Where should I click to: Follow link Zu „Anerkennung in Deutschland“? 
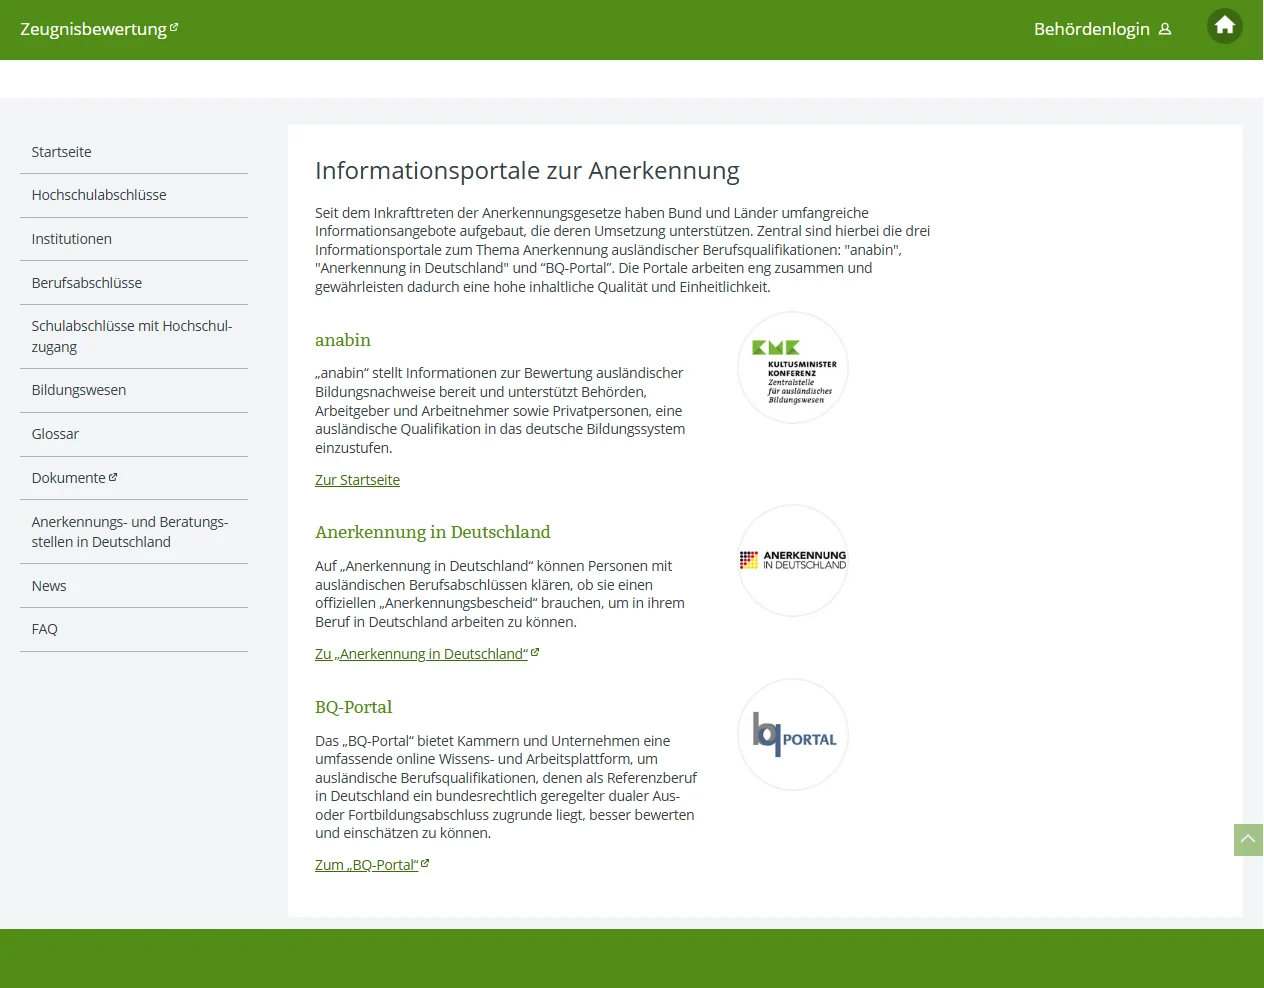(x=427, y=654)
